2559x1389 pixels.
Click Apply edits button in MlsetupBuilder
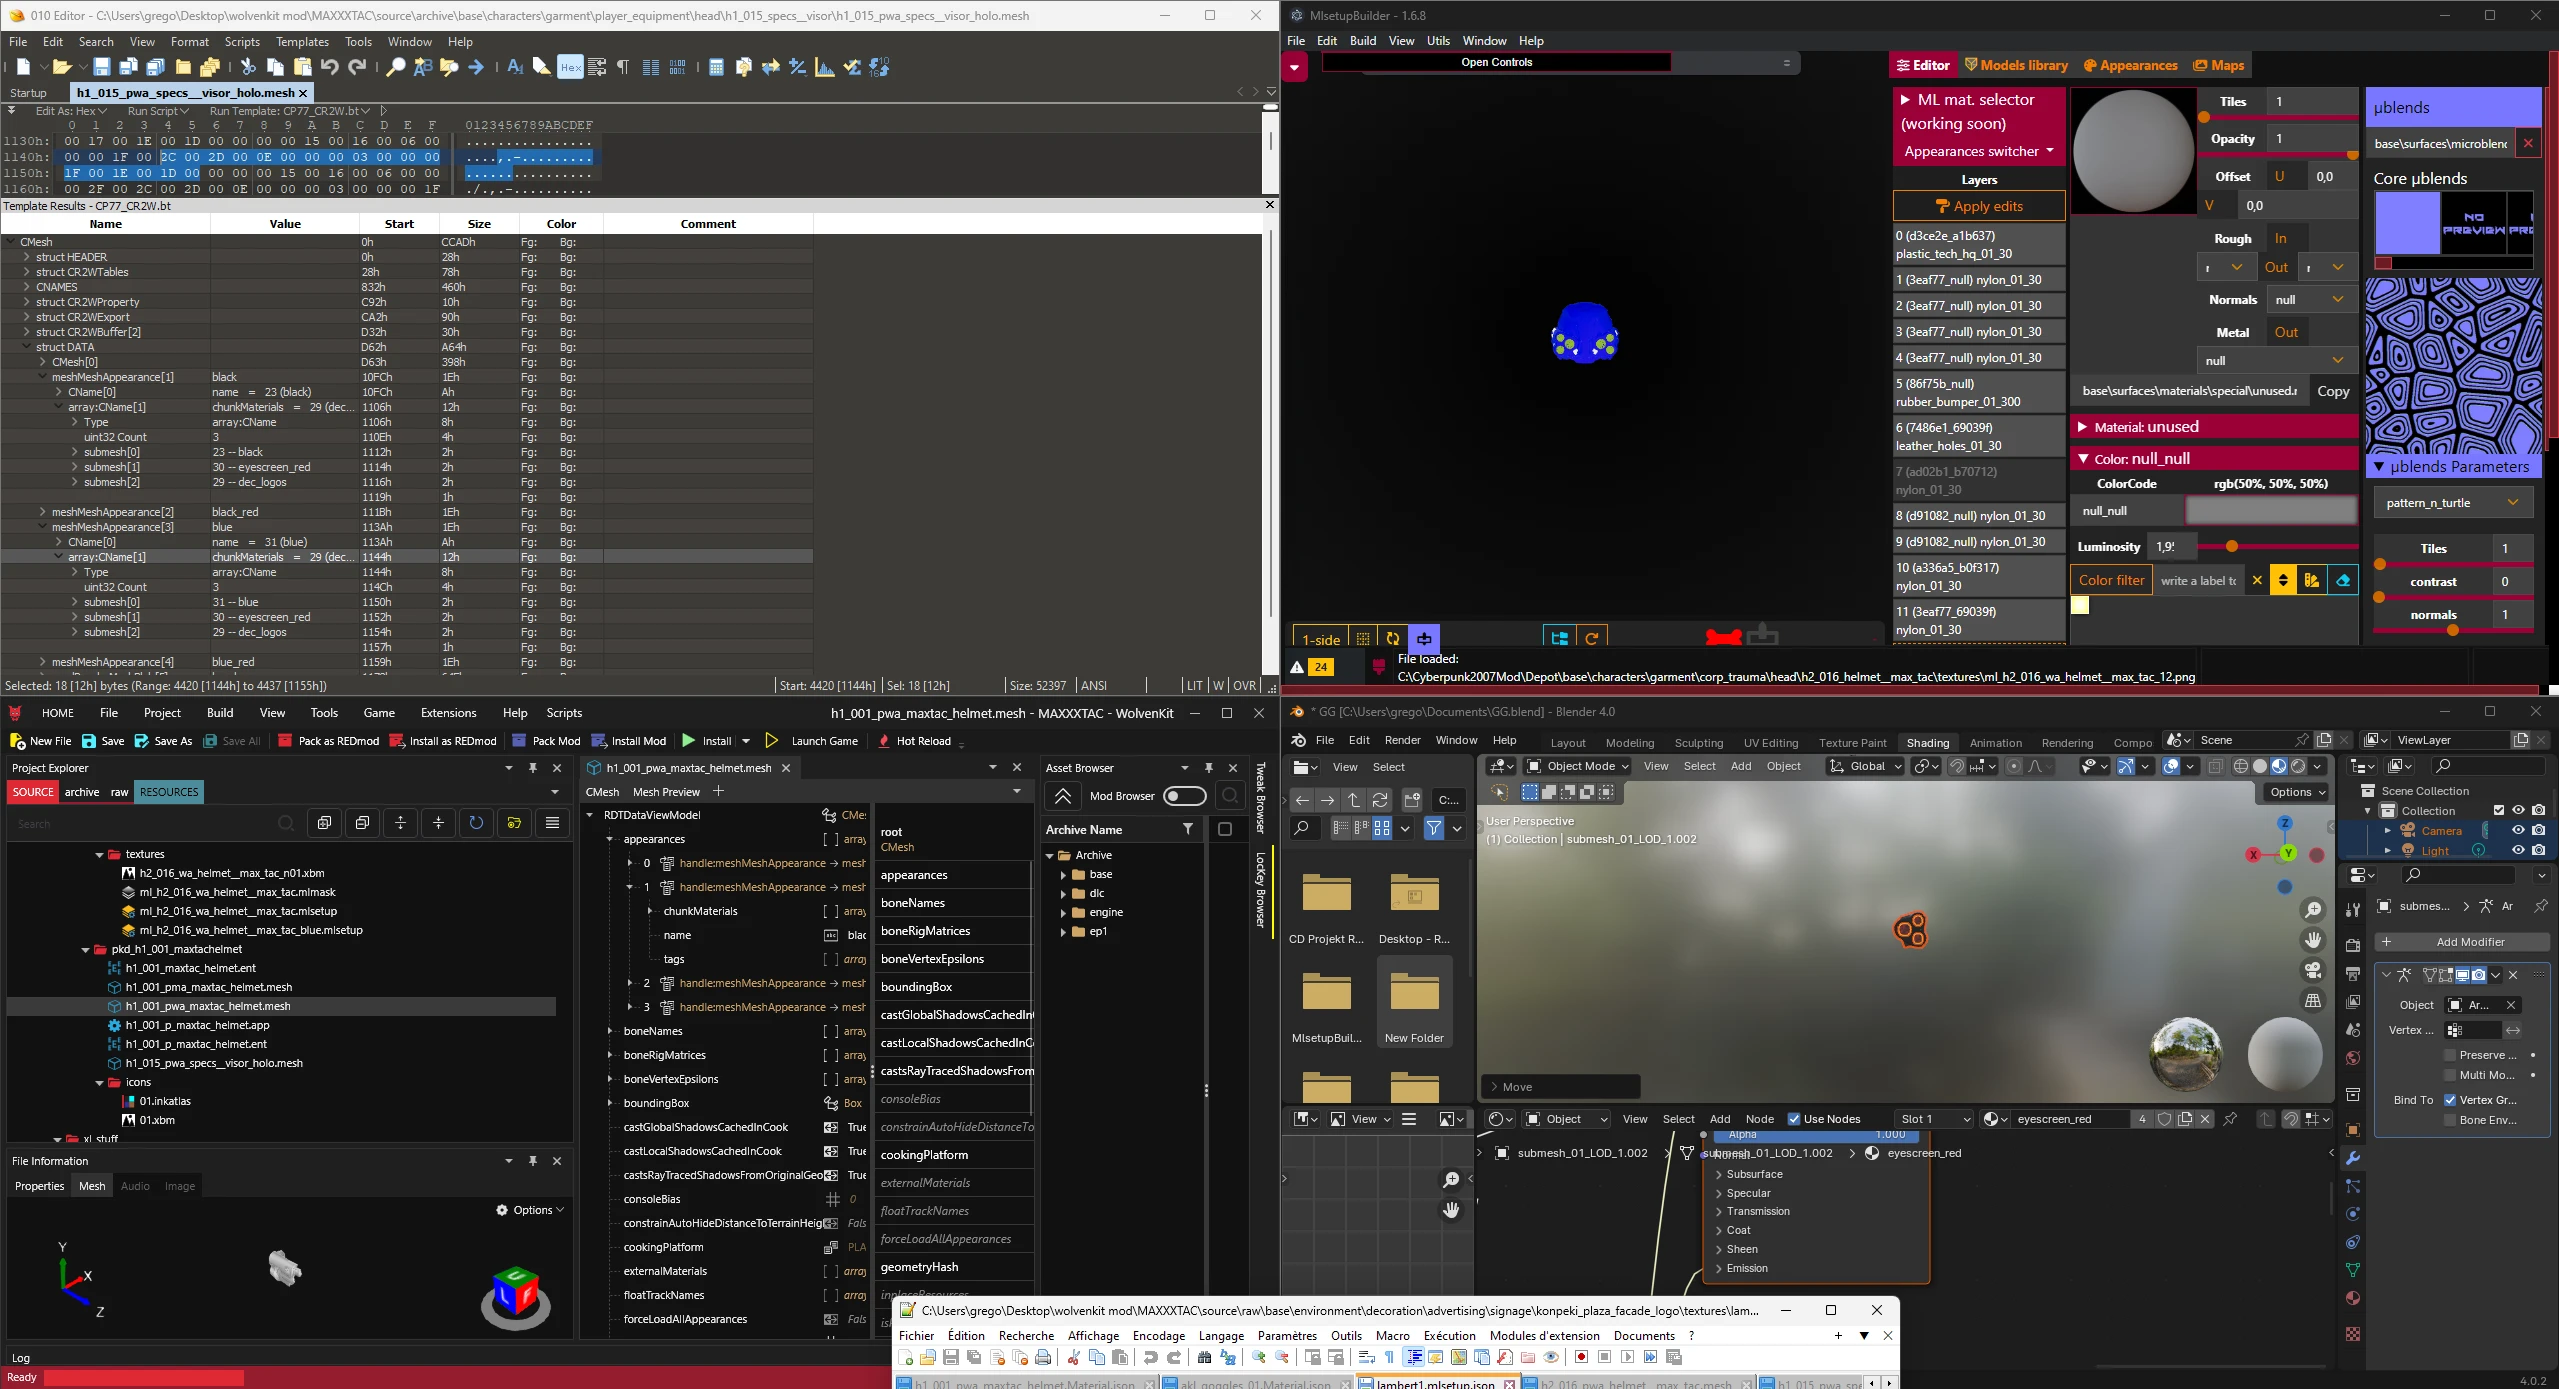coord(1979,206)
